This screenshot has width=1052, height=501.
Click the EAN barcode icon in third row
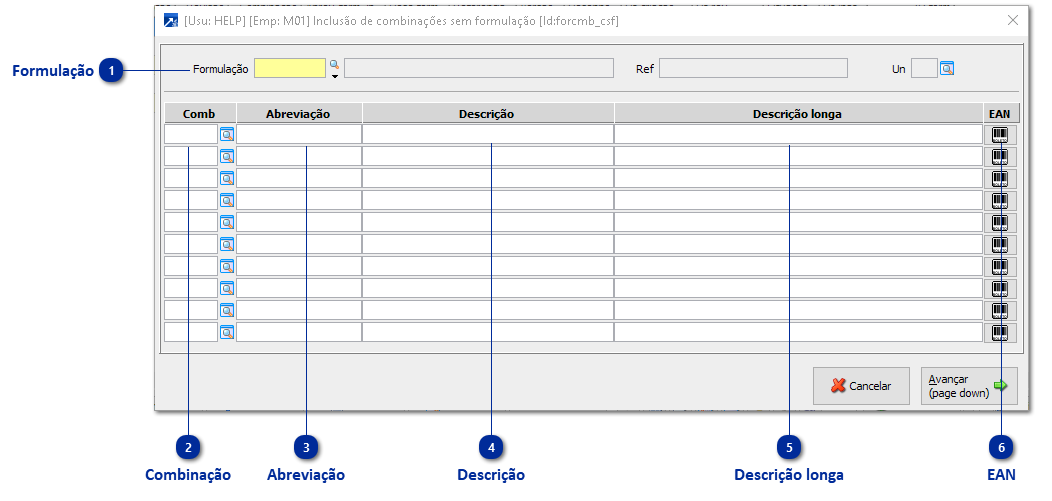coord(1000,178)
